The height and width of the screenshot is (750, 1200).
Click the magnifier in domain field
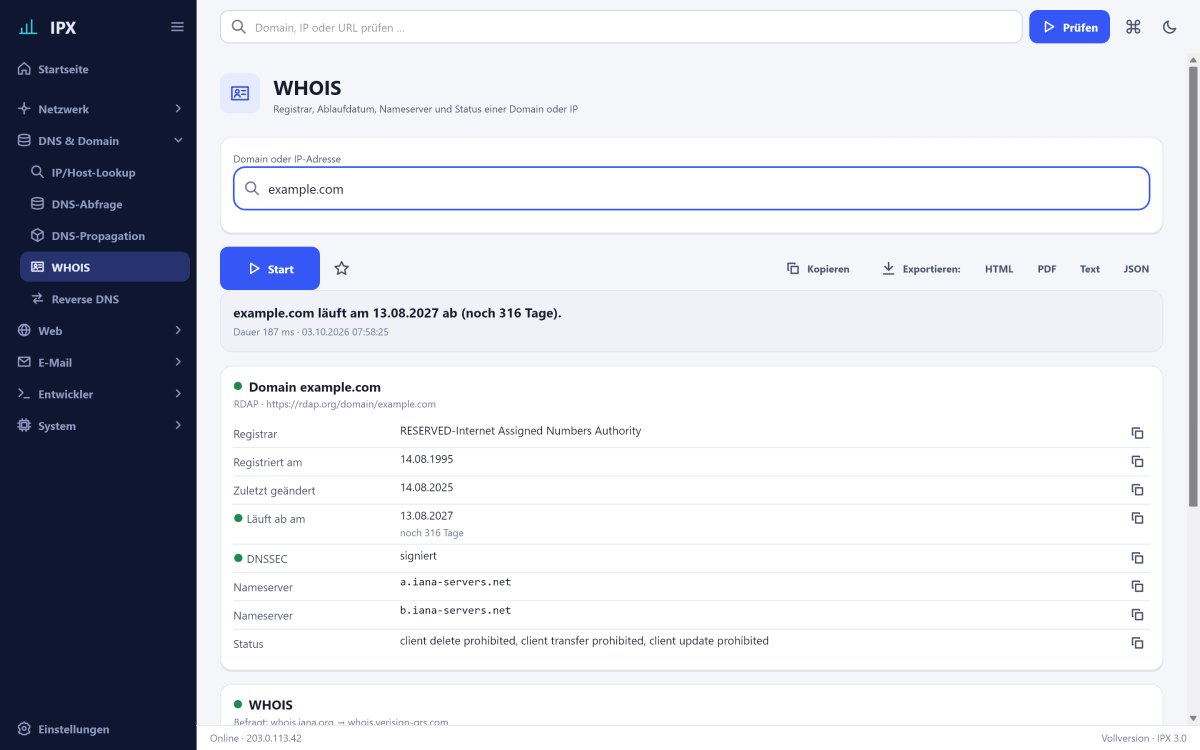coord(253,188)
